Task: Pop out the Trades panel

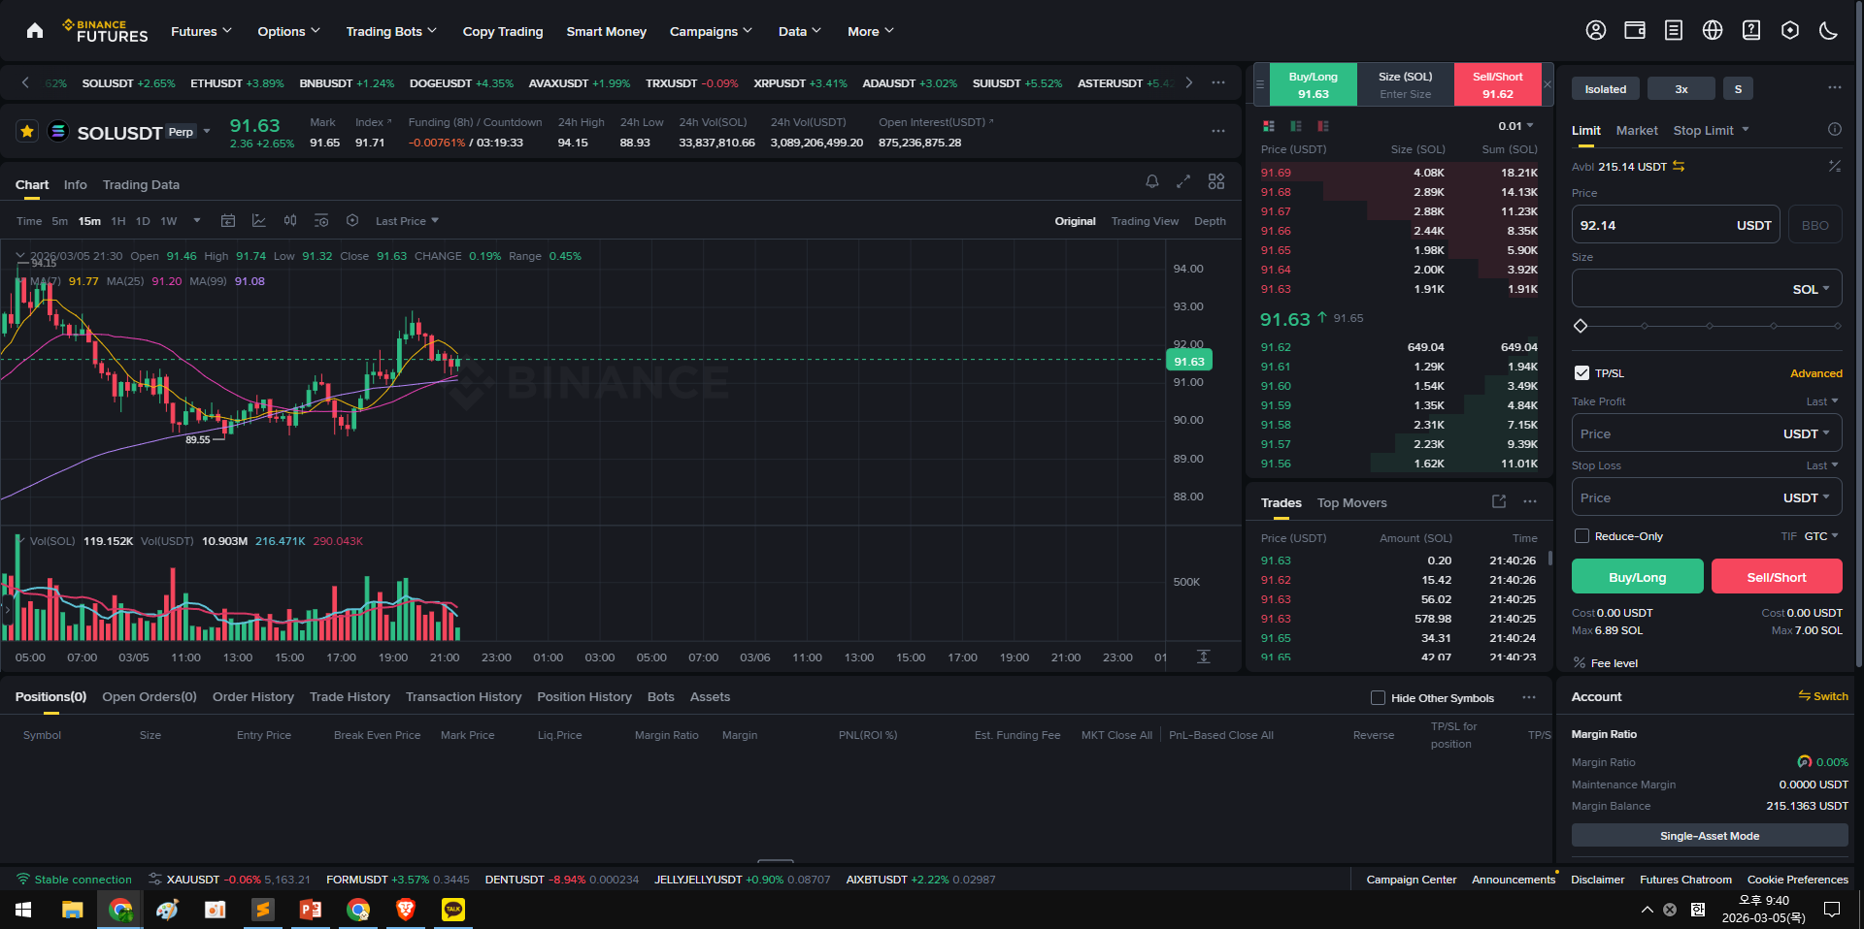Action: pyautogui.click(x=1499, y=502)
